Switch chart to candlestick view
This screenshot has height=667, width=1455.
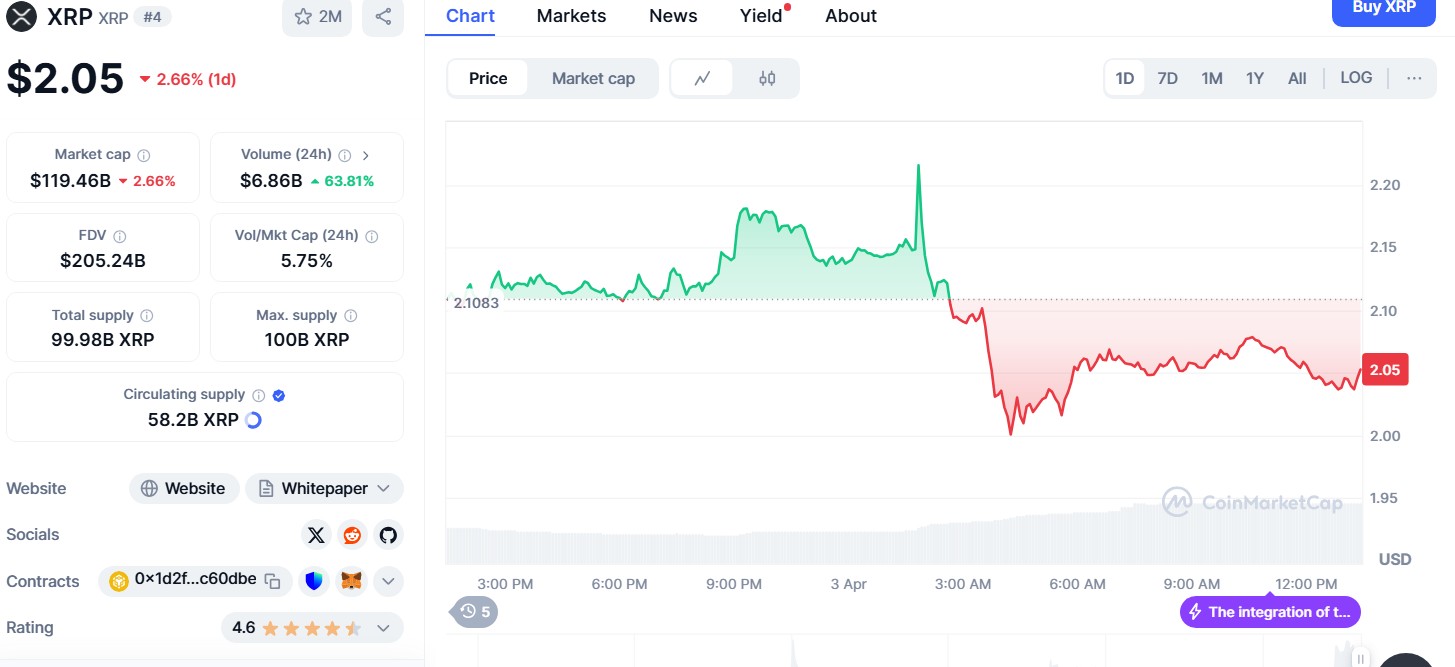coord(767,78)
